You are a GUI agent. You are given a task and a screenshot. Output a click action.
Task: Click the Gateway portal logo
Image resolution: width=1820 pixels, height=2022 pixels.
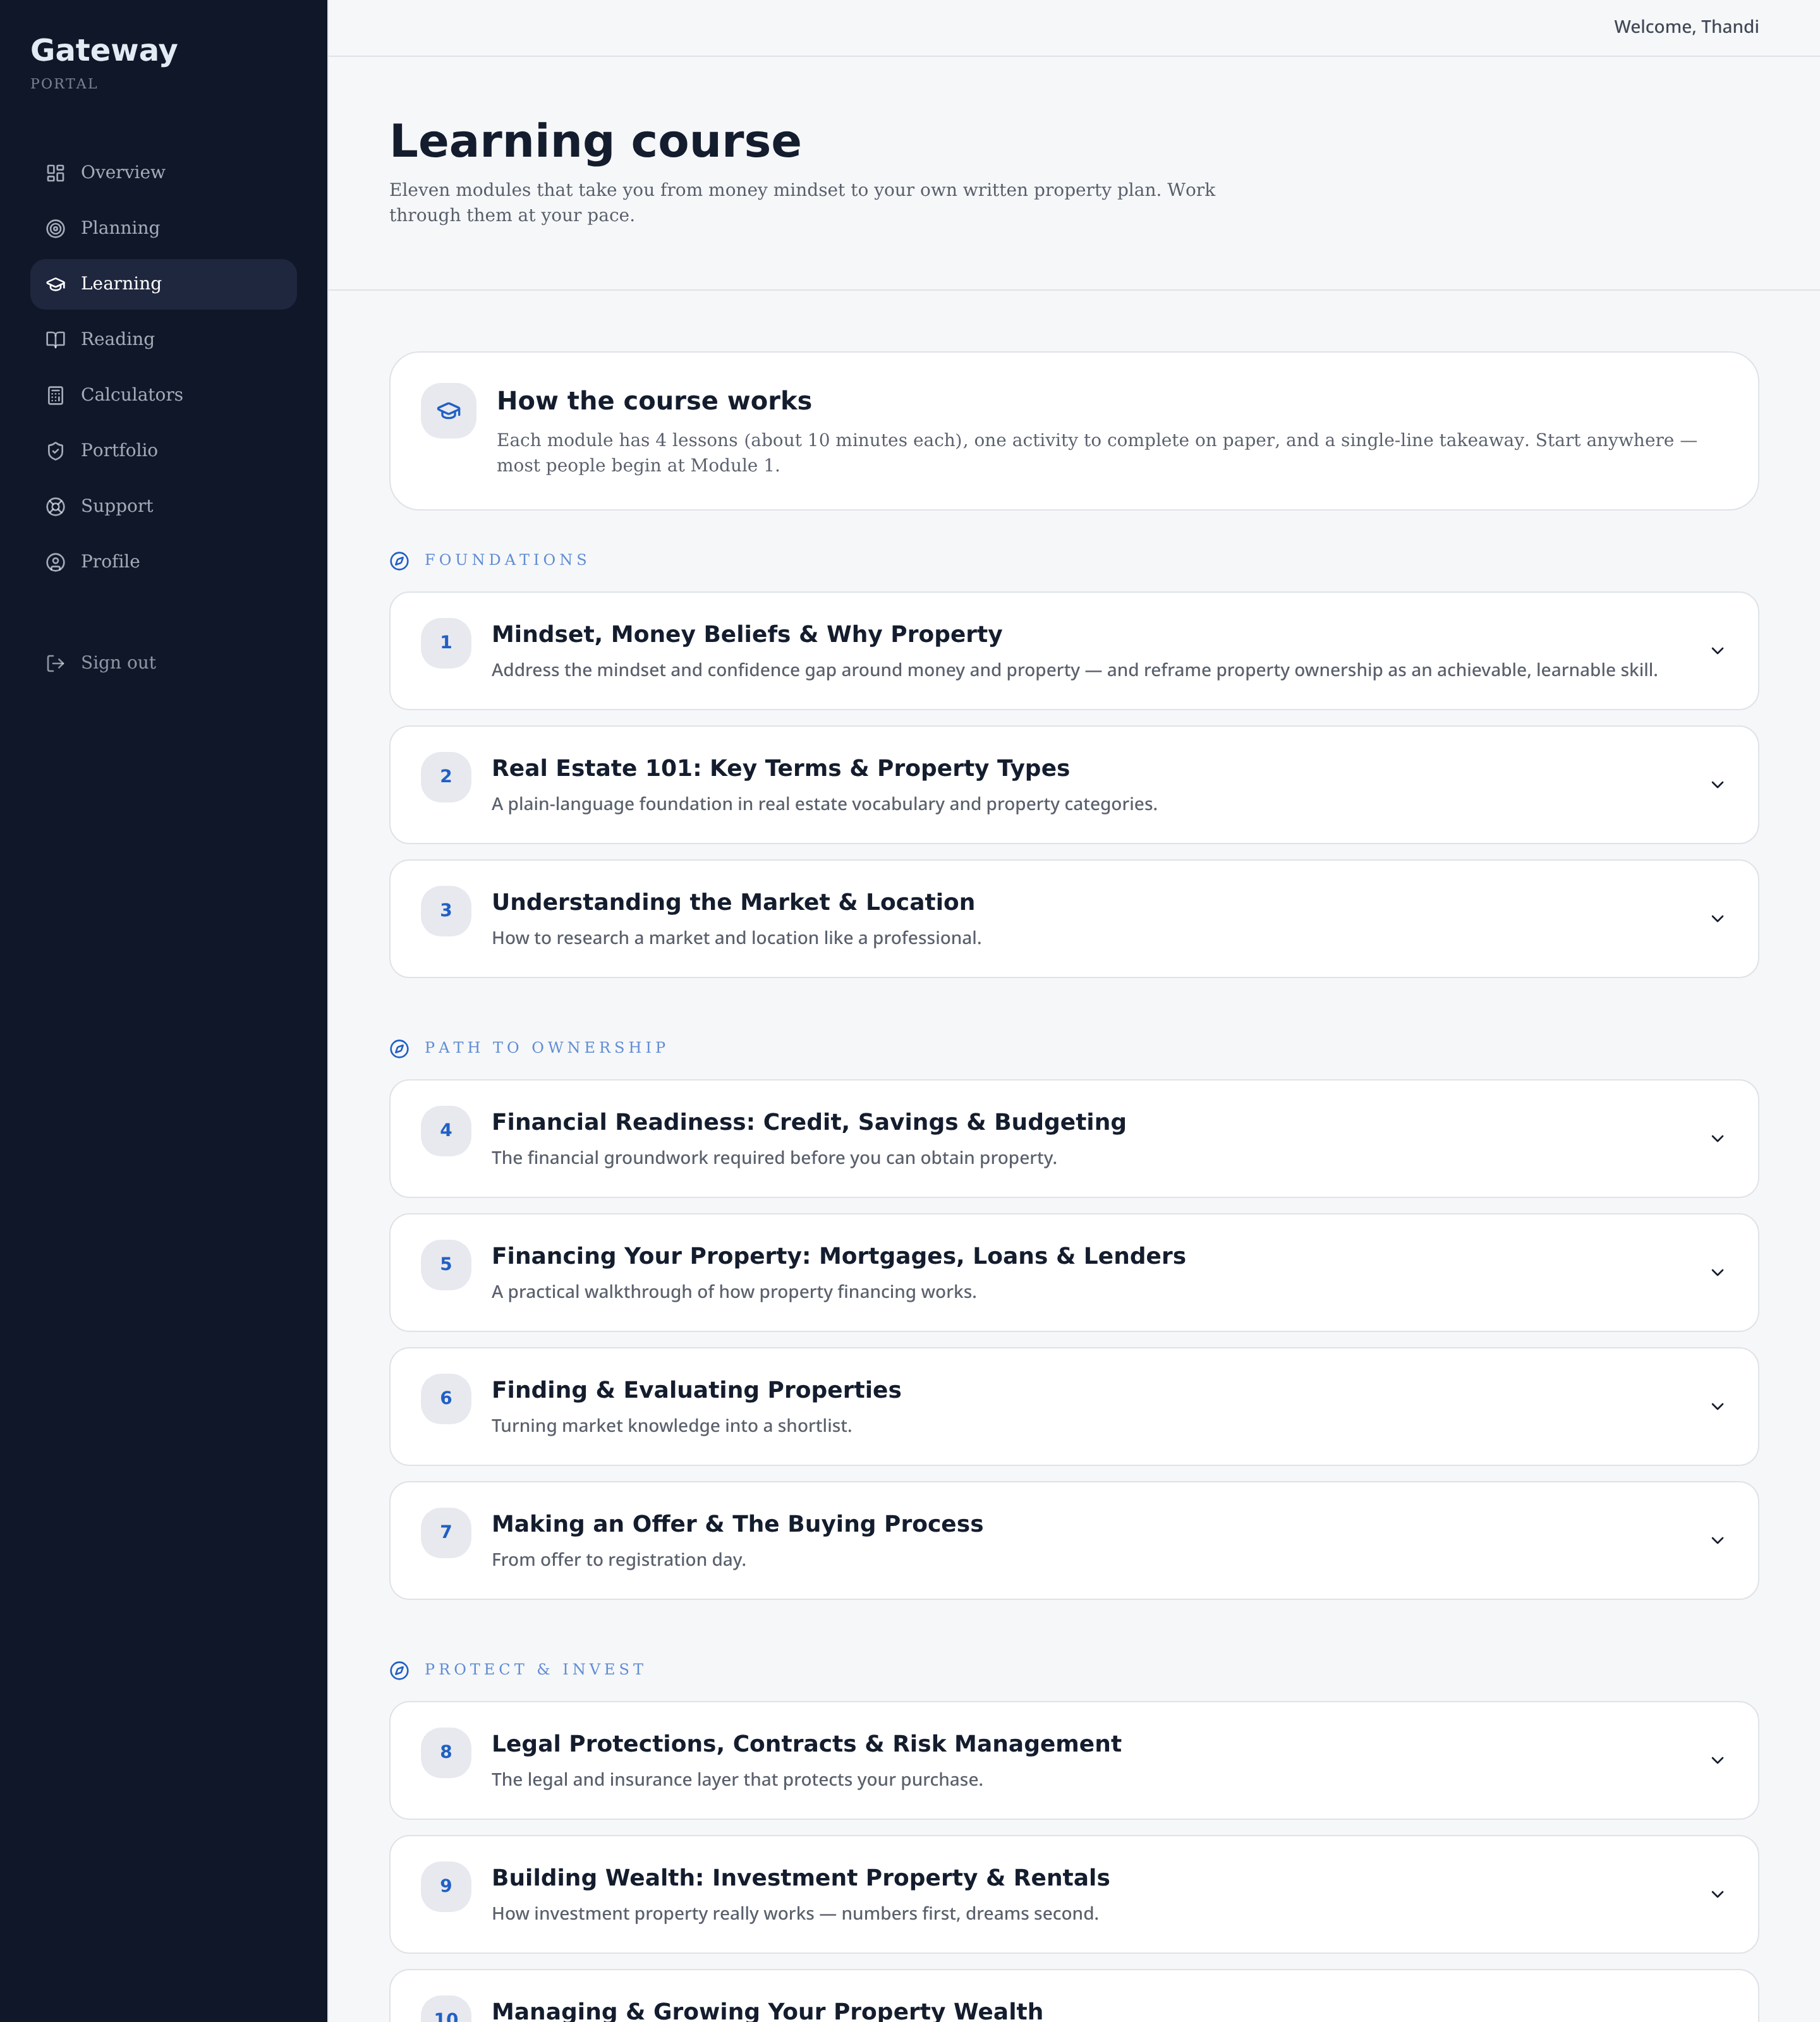pos(104,62)
